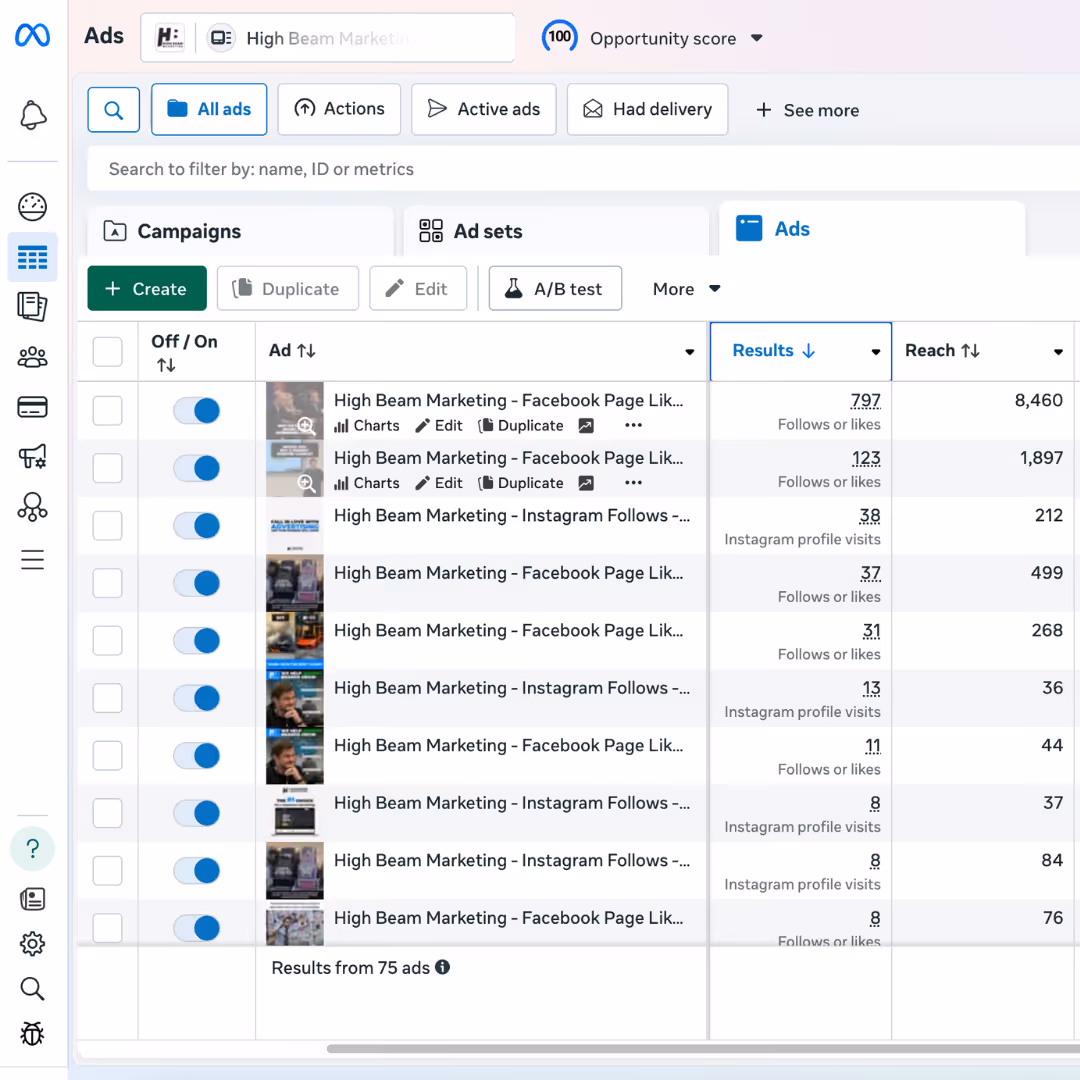The height and width of the screenshot is (1080, 1080).
Task: Start an A/B test
Action: [x=555, y=289]
